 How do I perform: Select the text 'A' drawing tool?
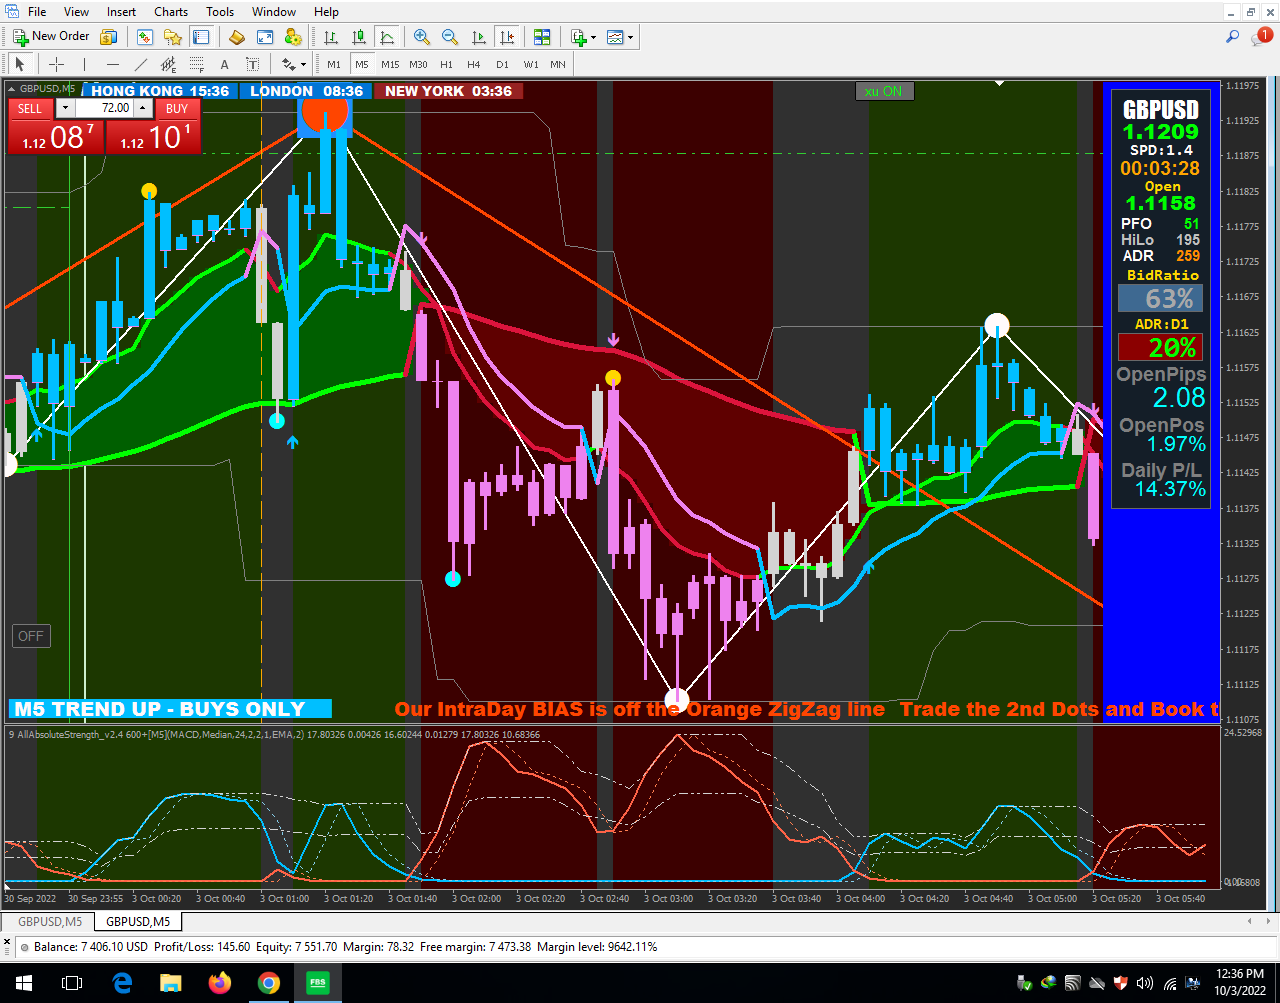pyautogui.click(x=225, y=64)
